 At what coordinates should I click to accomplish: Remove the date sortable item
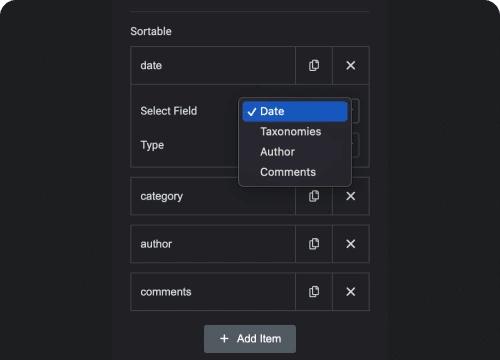(351, 65)
